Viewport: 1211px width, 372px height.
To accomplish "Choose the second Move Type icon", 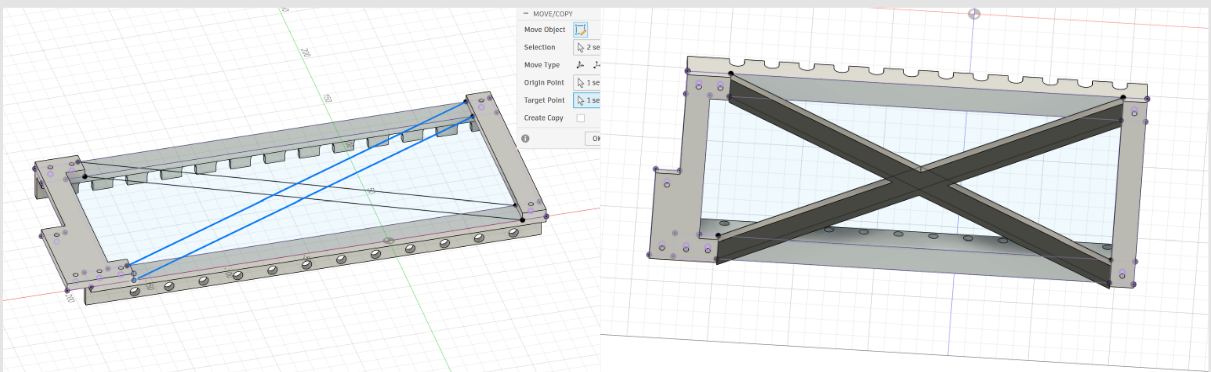I will click(x=596, y=65).
